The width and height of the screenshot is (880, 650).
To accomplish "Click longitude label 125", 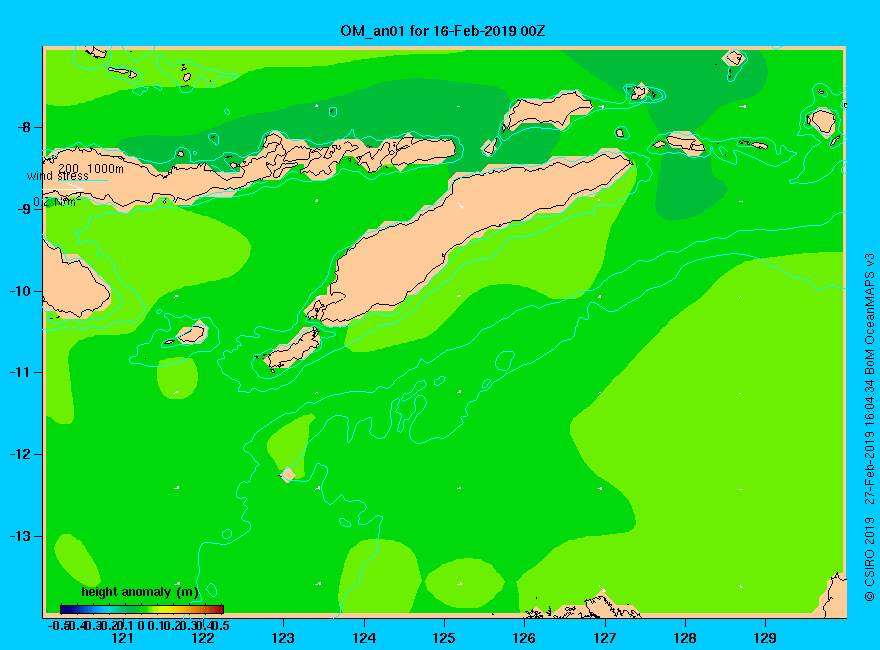I will click(444, 638).
